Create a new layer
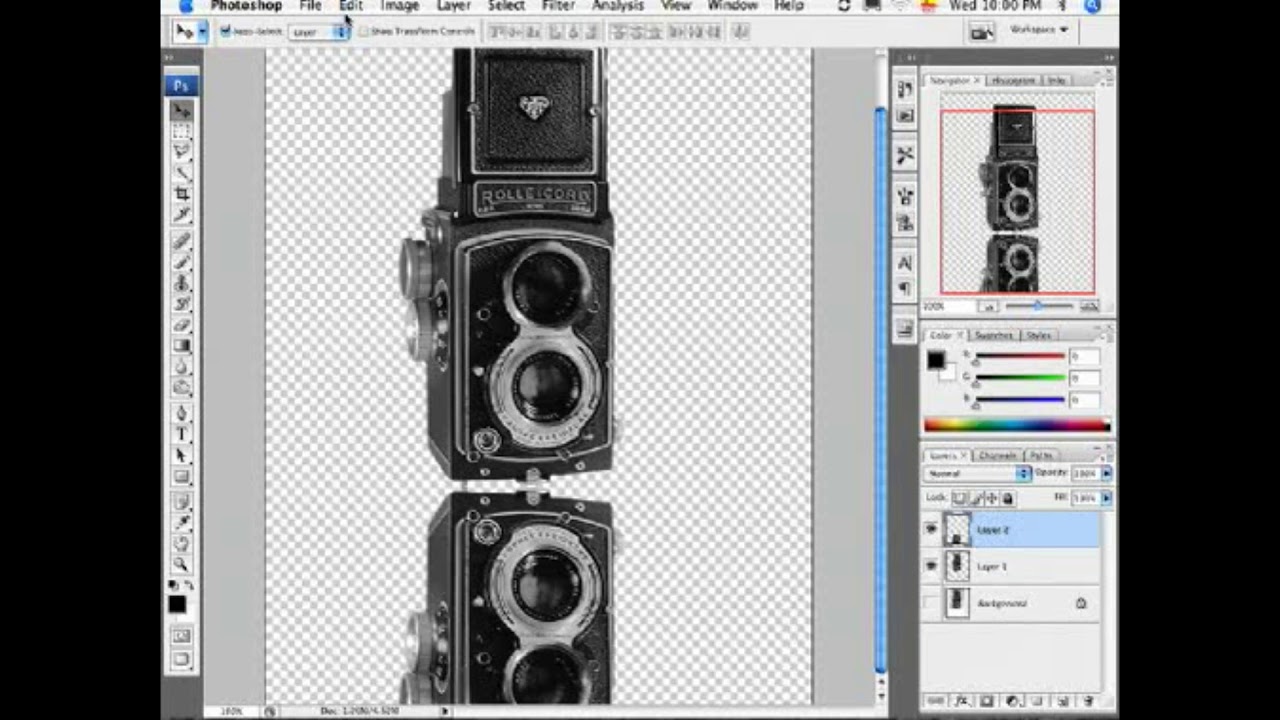 click(1062, 702)
